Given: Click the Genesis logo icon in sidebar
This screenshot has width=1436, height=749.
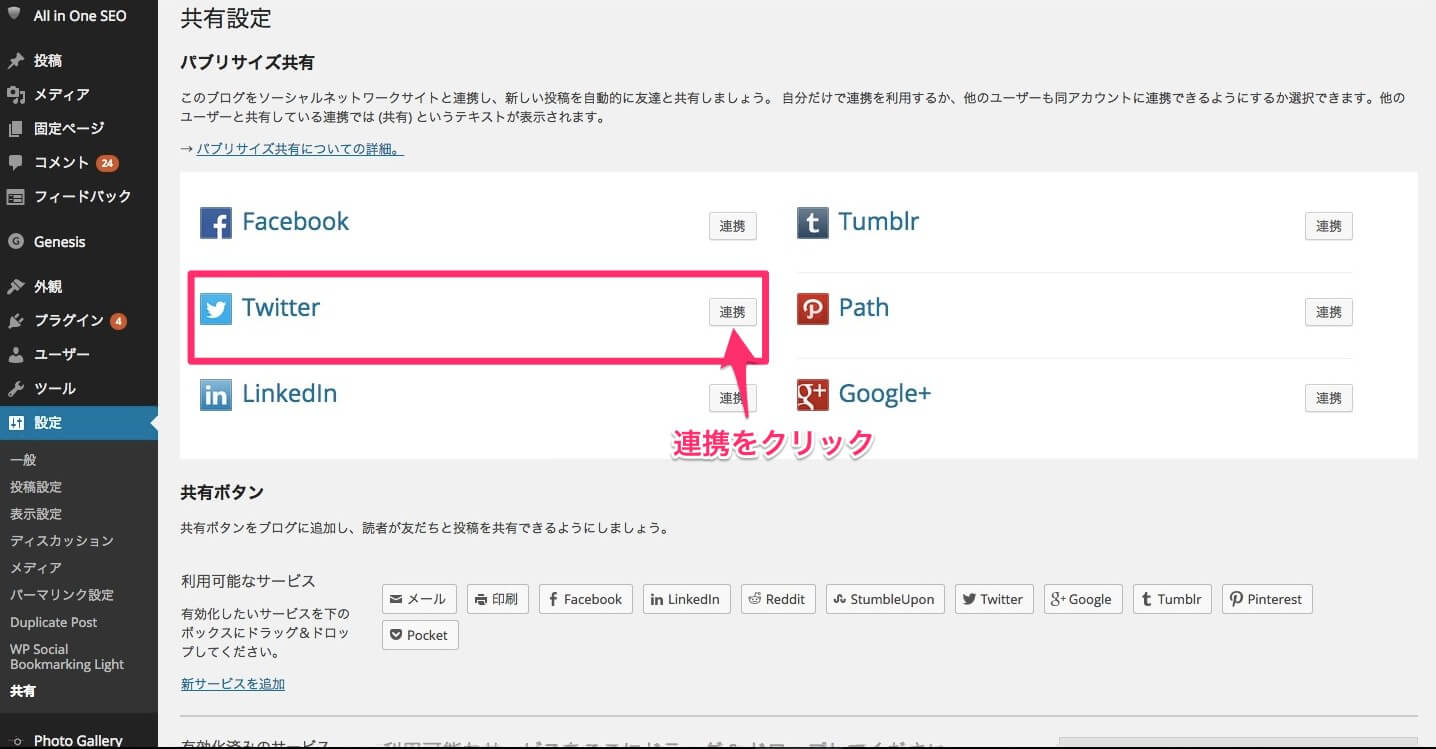Looking at the screenshot, I should pyautogui.click(x=15, y=241).
